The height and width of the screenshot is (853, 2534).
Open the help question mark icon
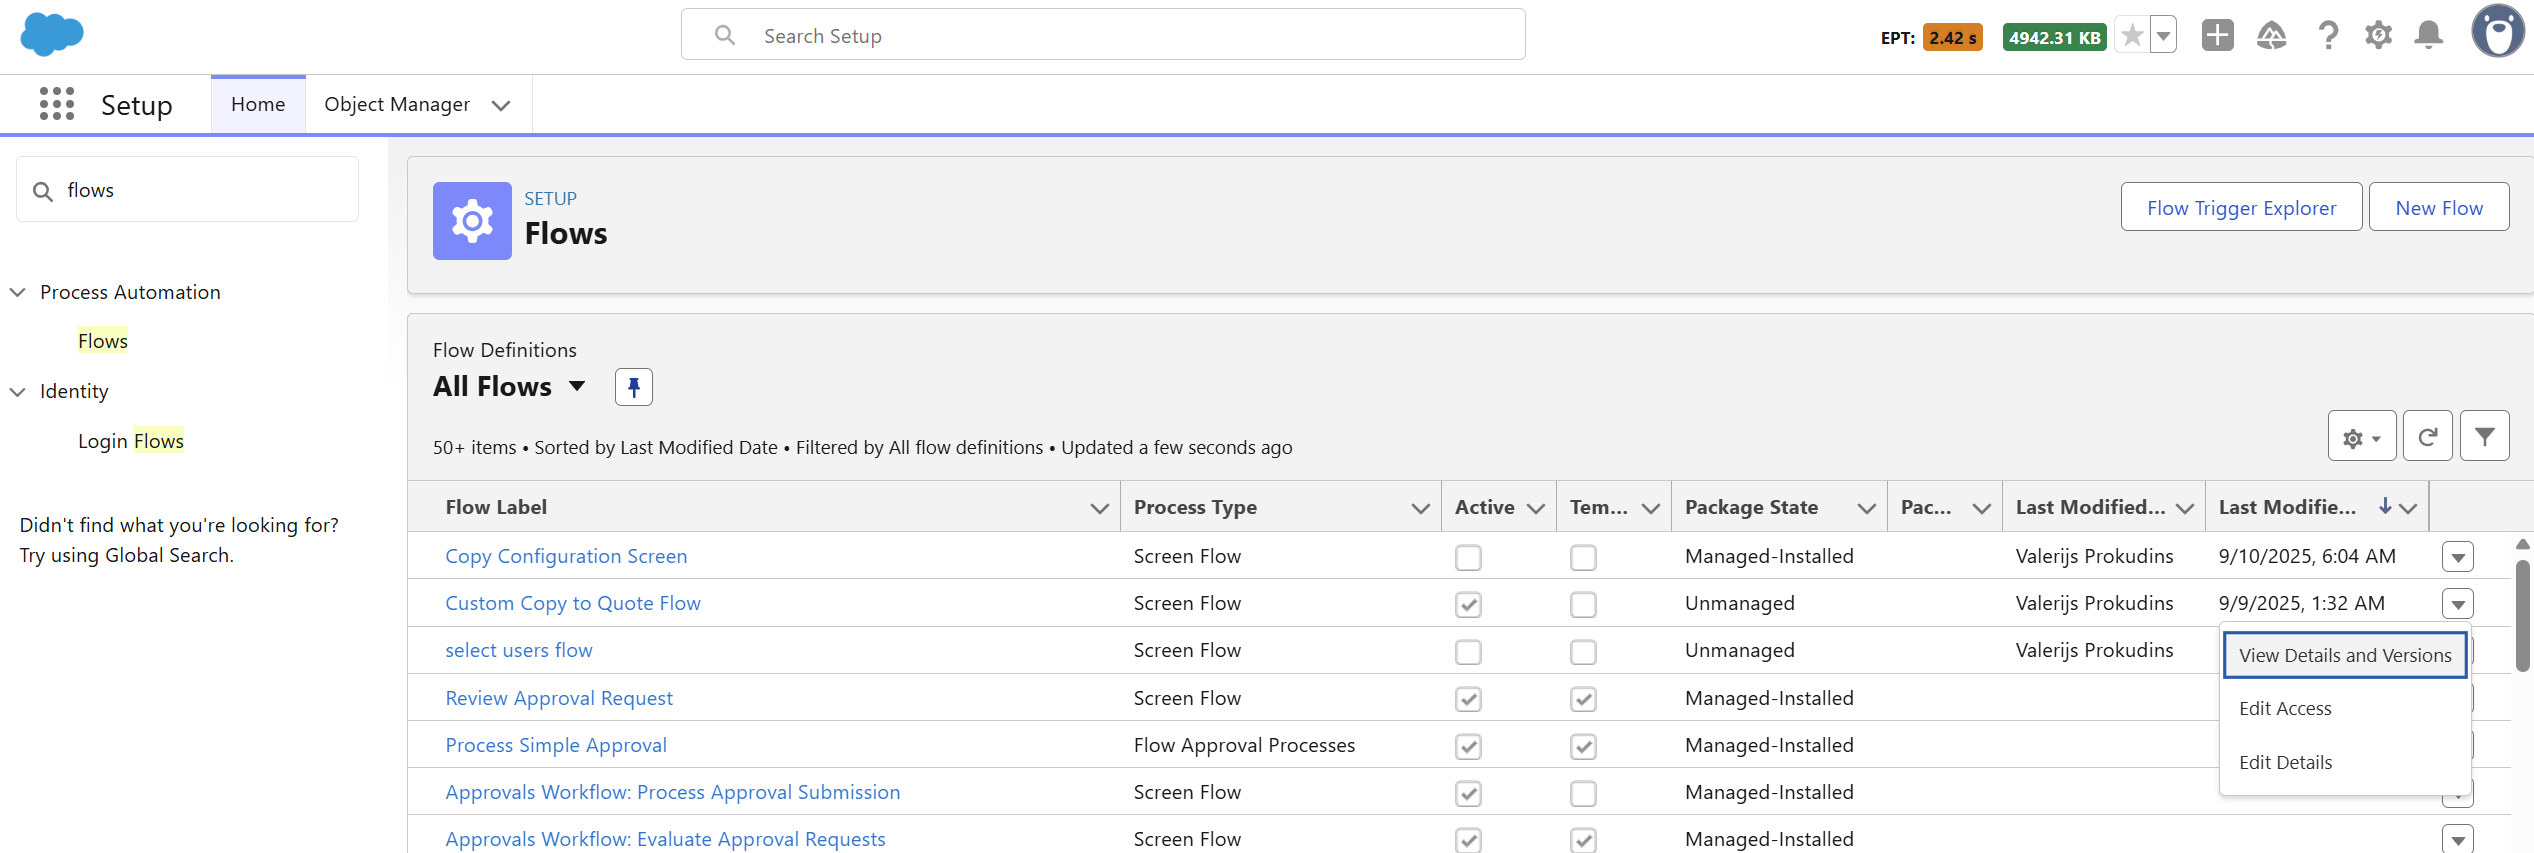point(2328,36)
